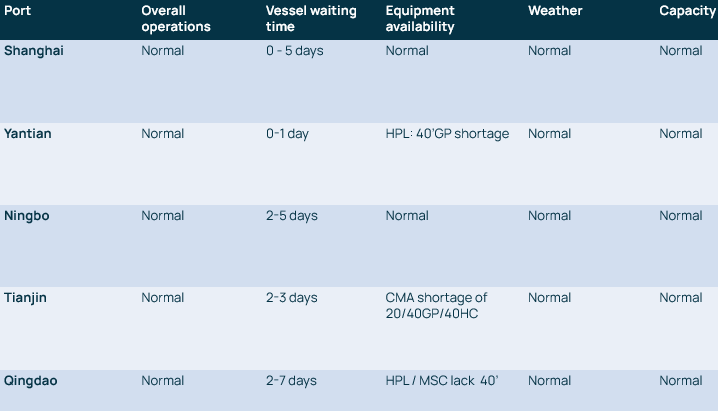Click the Capacity column header
The height and width of the screenshot is (411, 718).
click(x=687, y=11)
